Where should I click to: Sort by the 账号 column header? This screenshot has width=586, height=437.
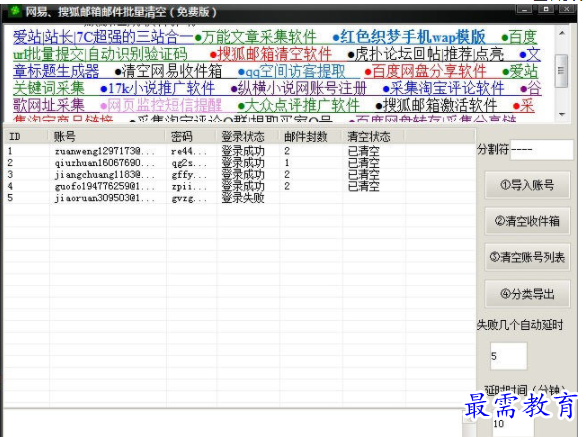107,136
